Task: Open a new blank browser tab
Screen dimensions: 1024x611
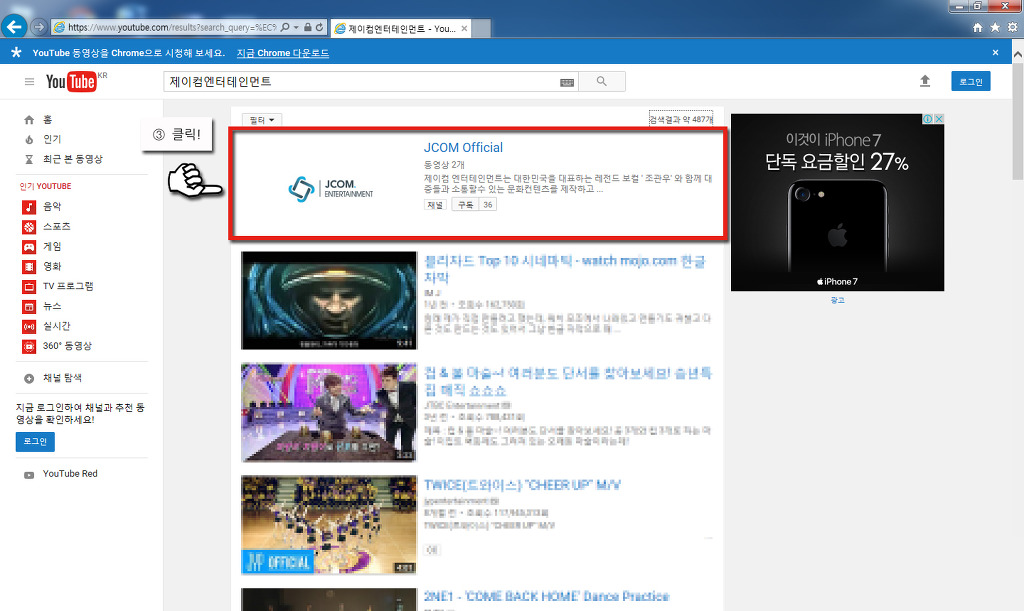Action: tap(481, 29)
